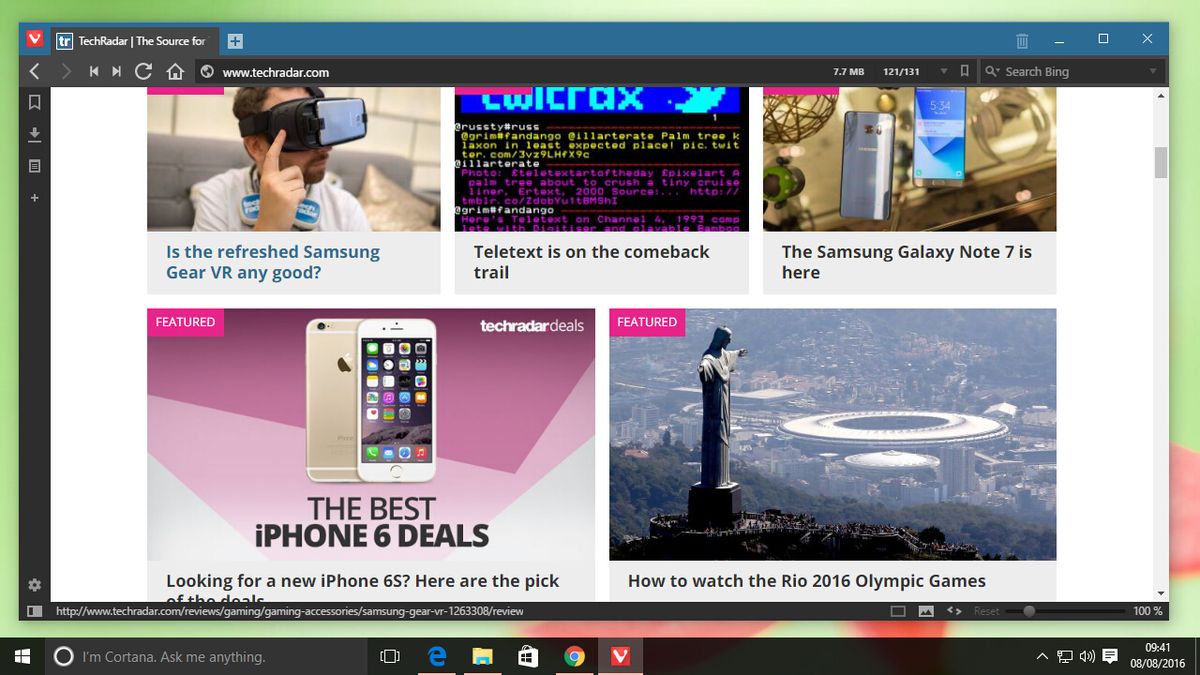The width and height of the screenshot is (1200, 675).
Task: Click the Cortana search box
Action: coord(206,656)
